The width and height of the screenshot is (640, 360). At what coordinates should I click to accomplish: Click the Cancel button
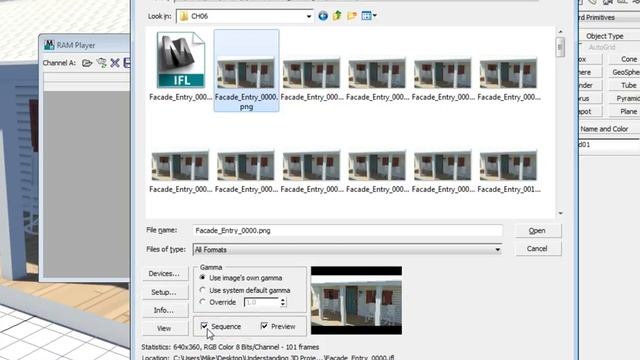point(537,249)
